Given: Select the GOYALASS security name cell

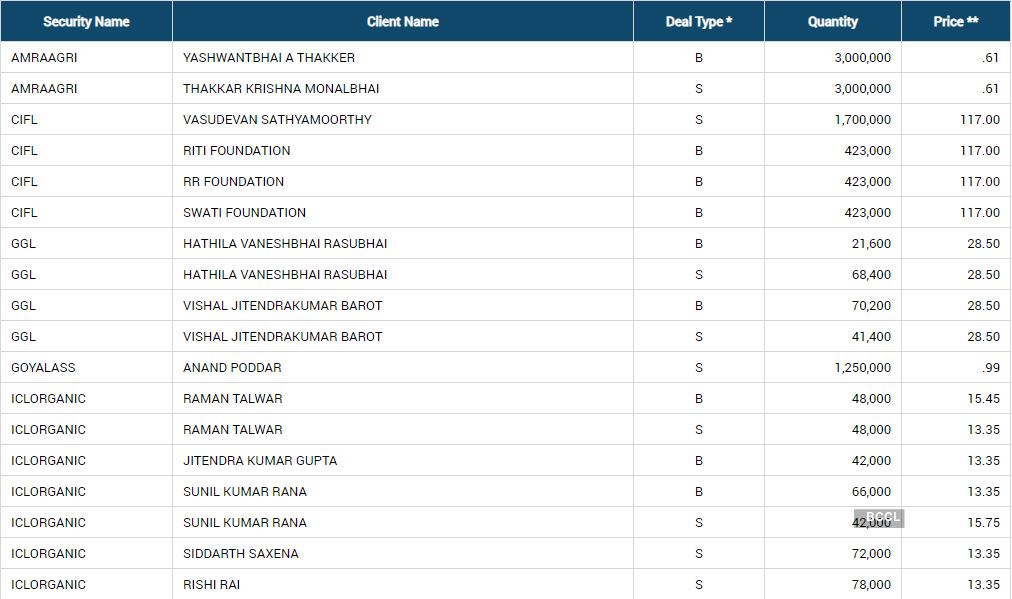Looking at the screenshot, I should (43, 368).
